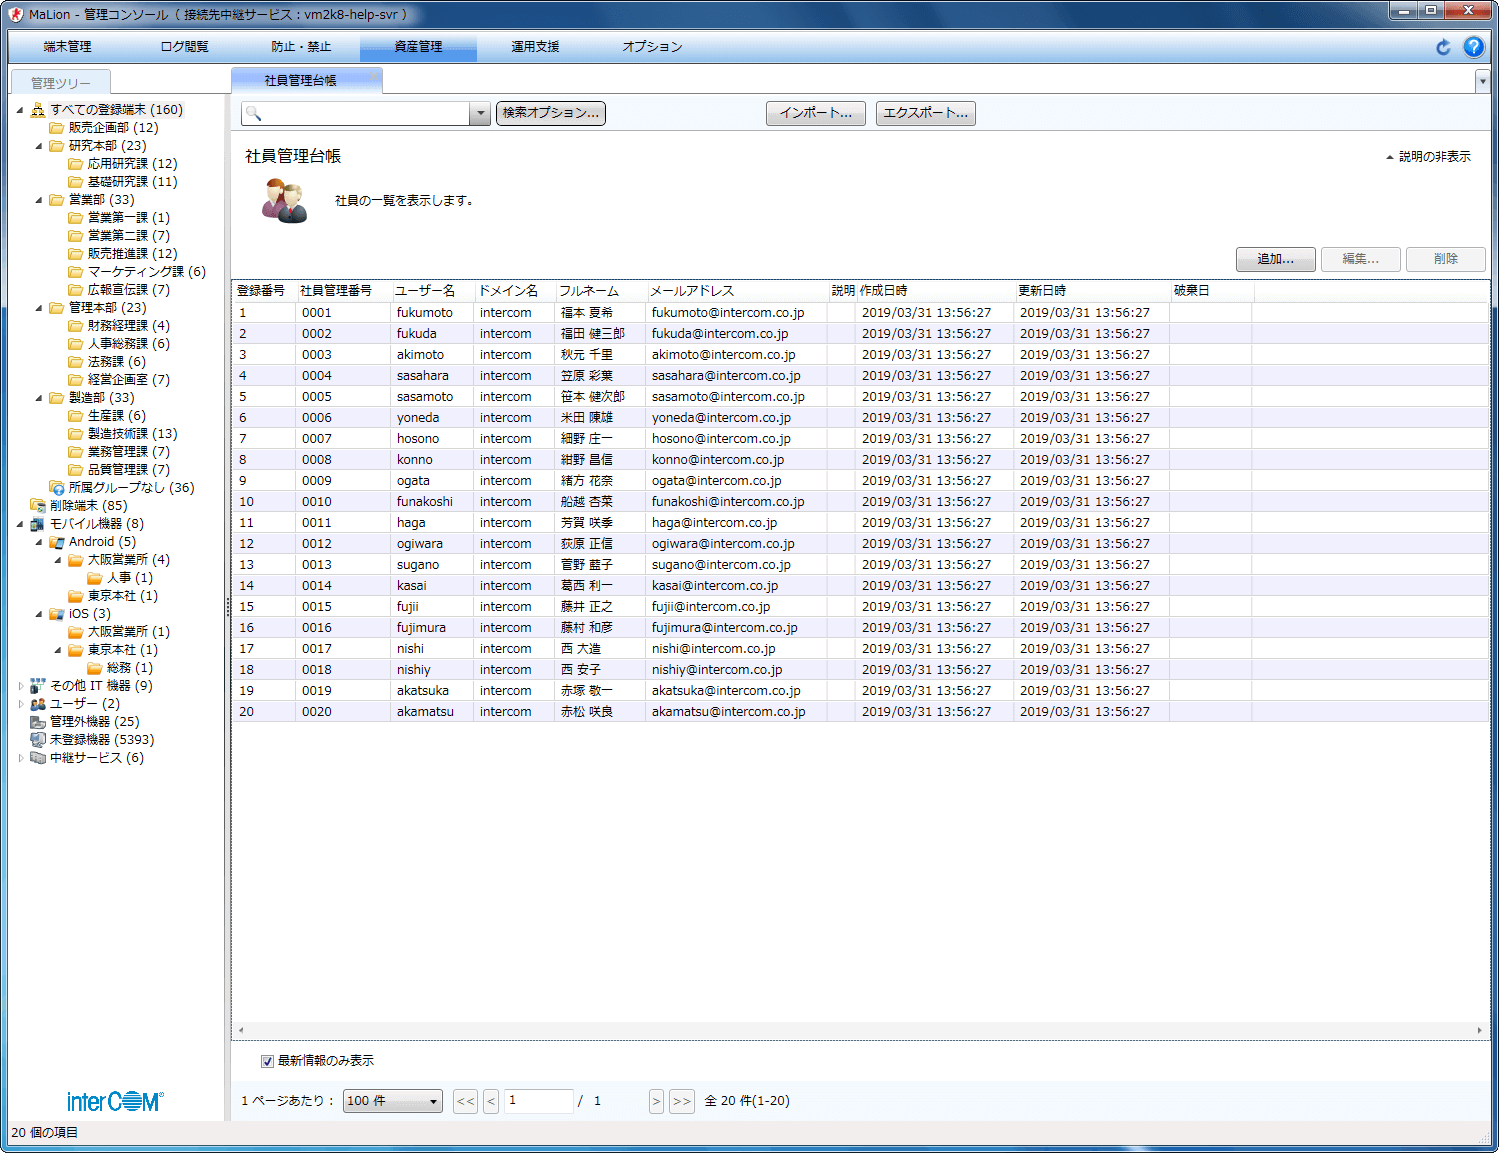Click the モバイル機器 icon in tree
The height and width of the screenshot is (1153, 1499).
[38, 524]
